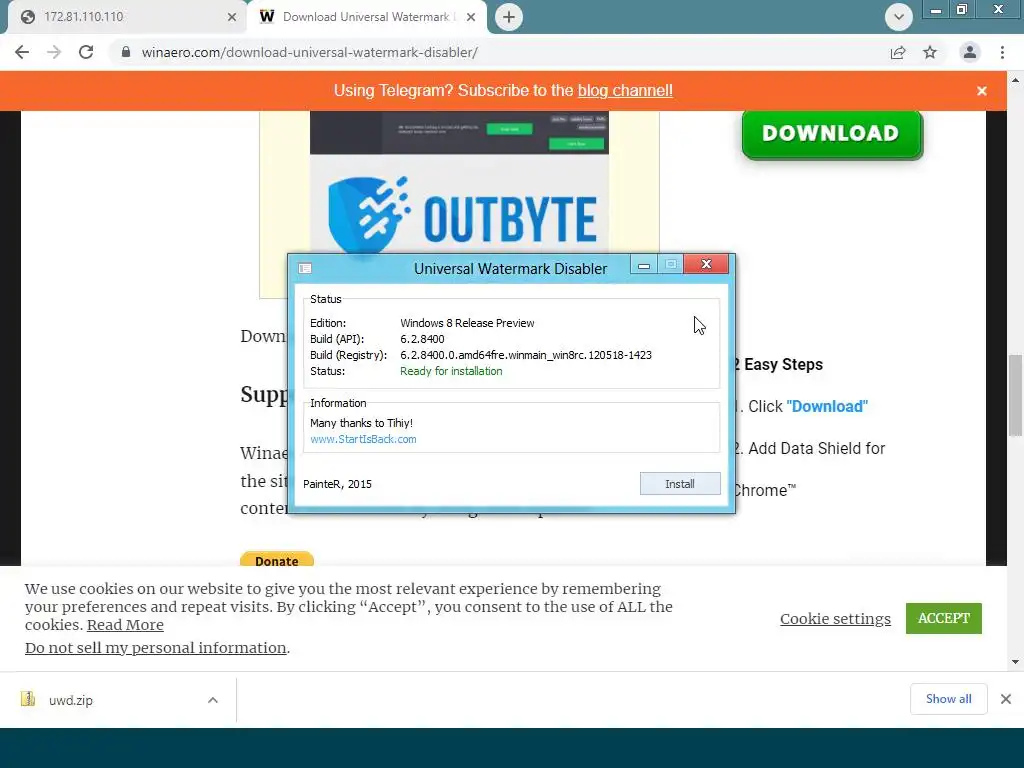Click the Windows 8 Release Preview edition text

pos(467,323)
